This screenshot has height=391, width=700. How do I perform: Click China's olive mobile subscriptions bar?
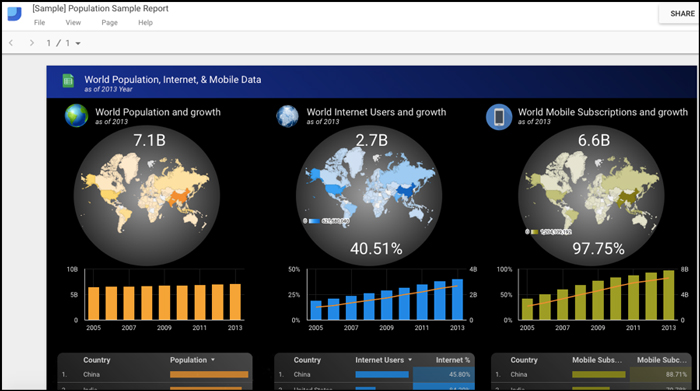tap(599, 374)
